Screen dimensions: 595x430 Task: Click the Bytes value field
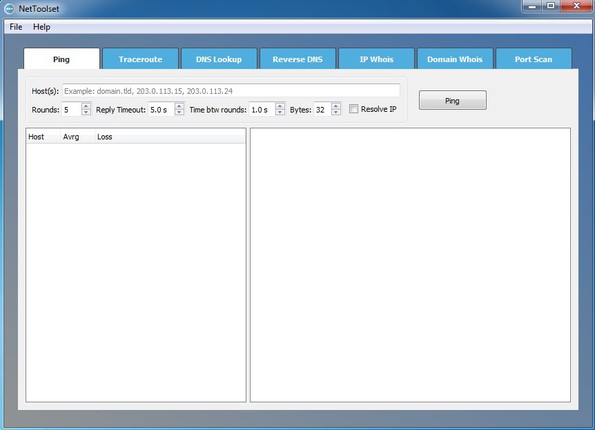(323, 110)
